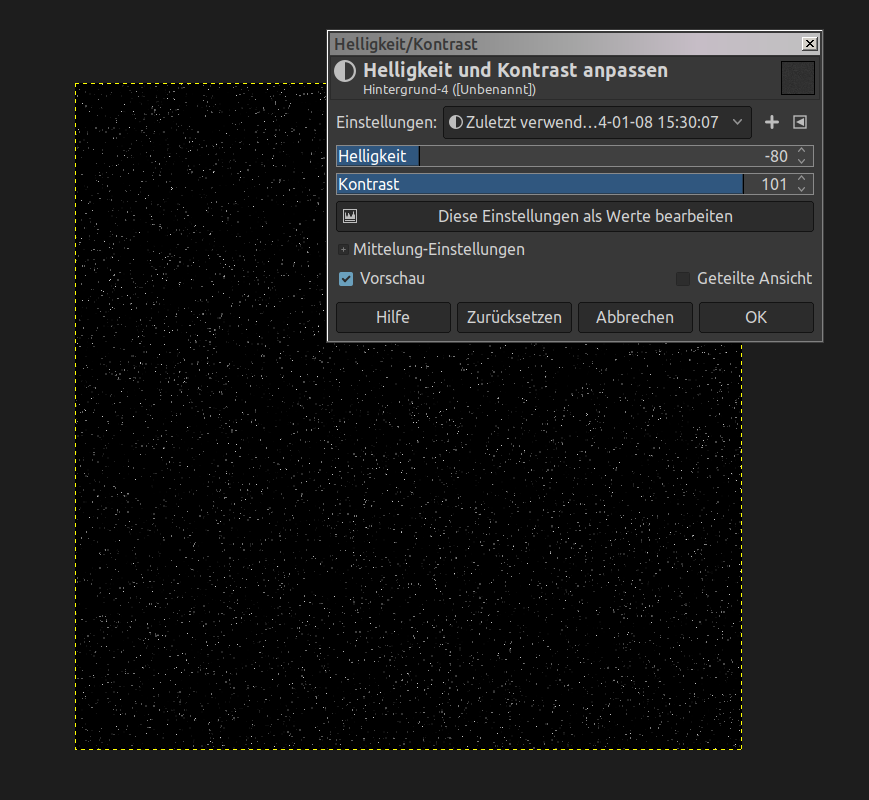Click the histogram icon in the Werte button
Viewport: 869px width, 800px height.
350,216
